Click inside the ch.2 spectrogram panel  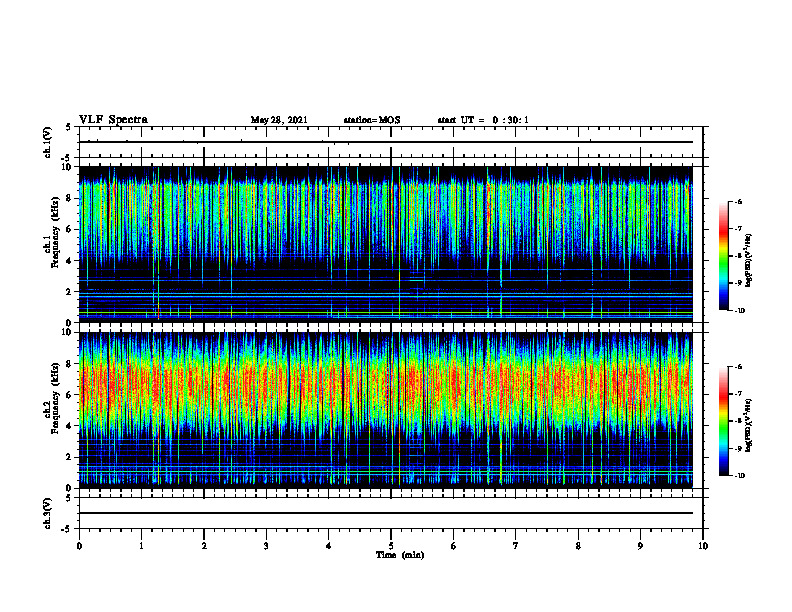tap(386, 410)
